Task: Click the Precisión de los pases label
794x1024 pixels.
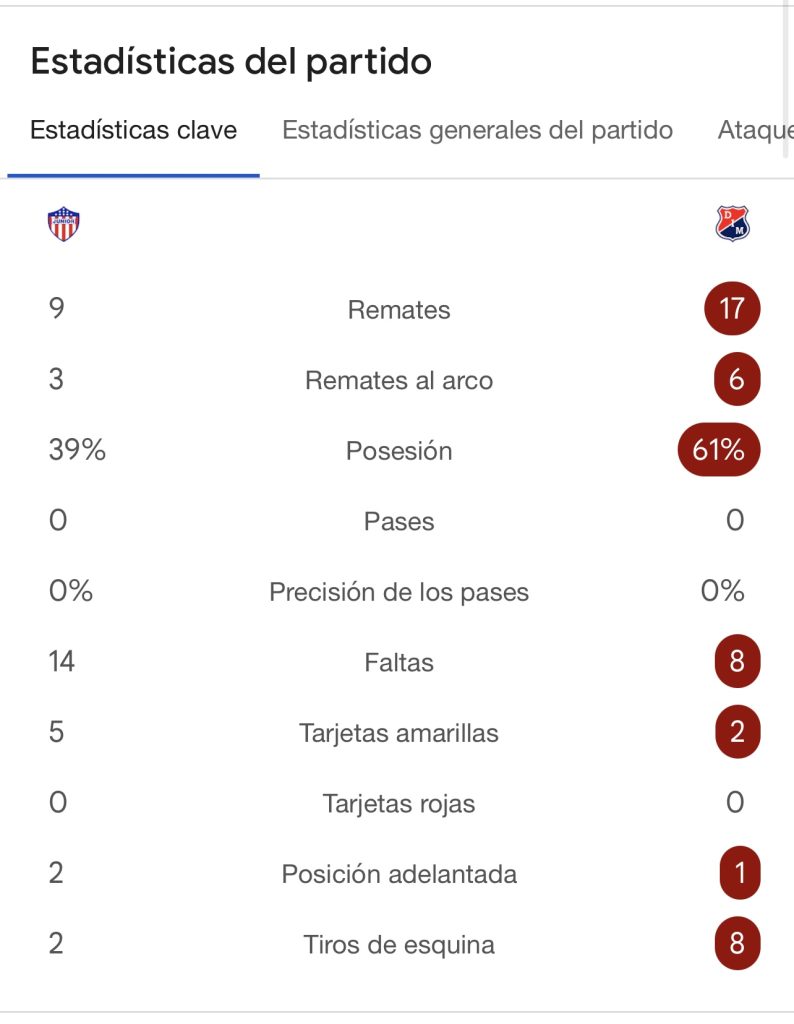Action: 399,592
